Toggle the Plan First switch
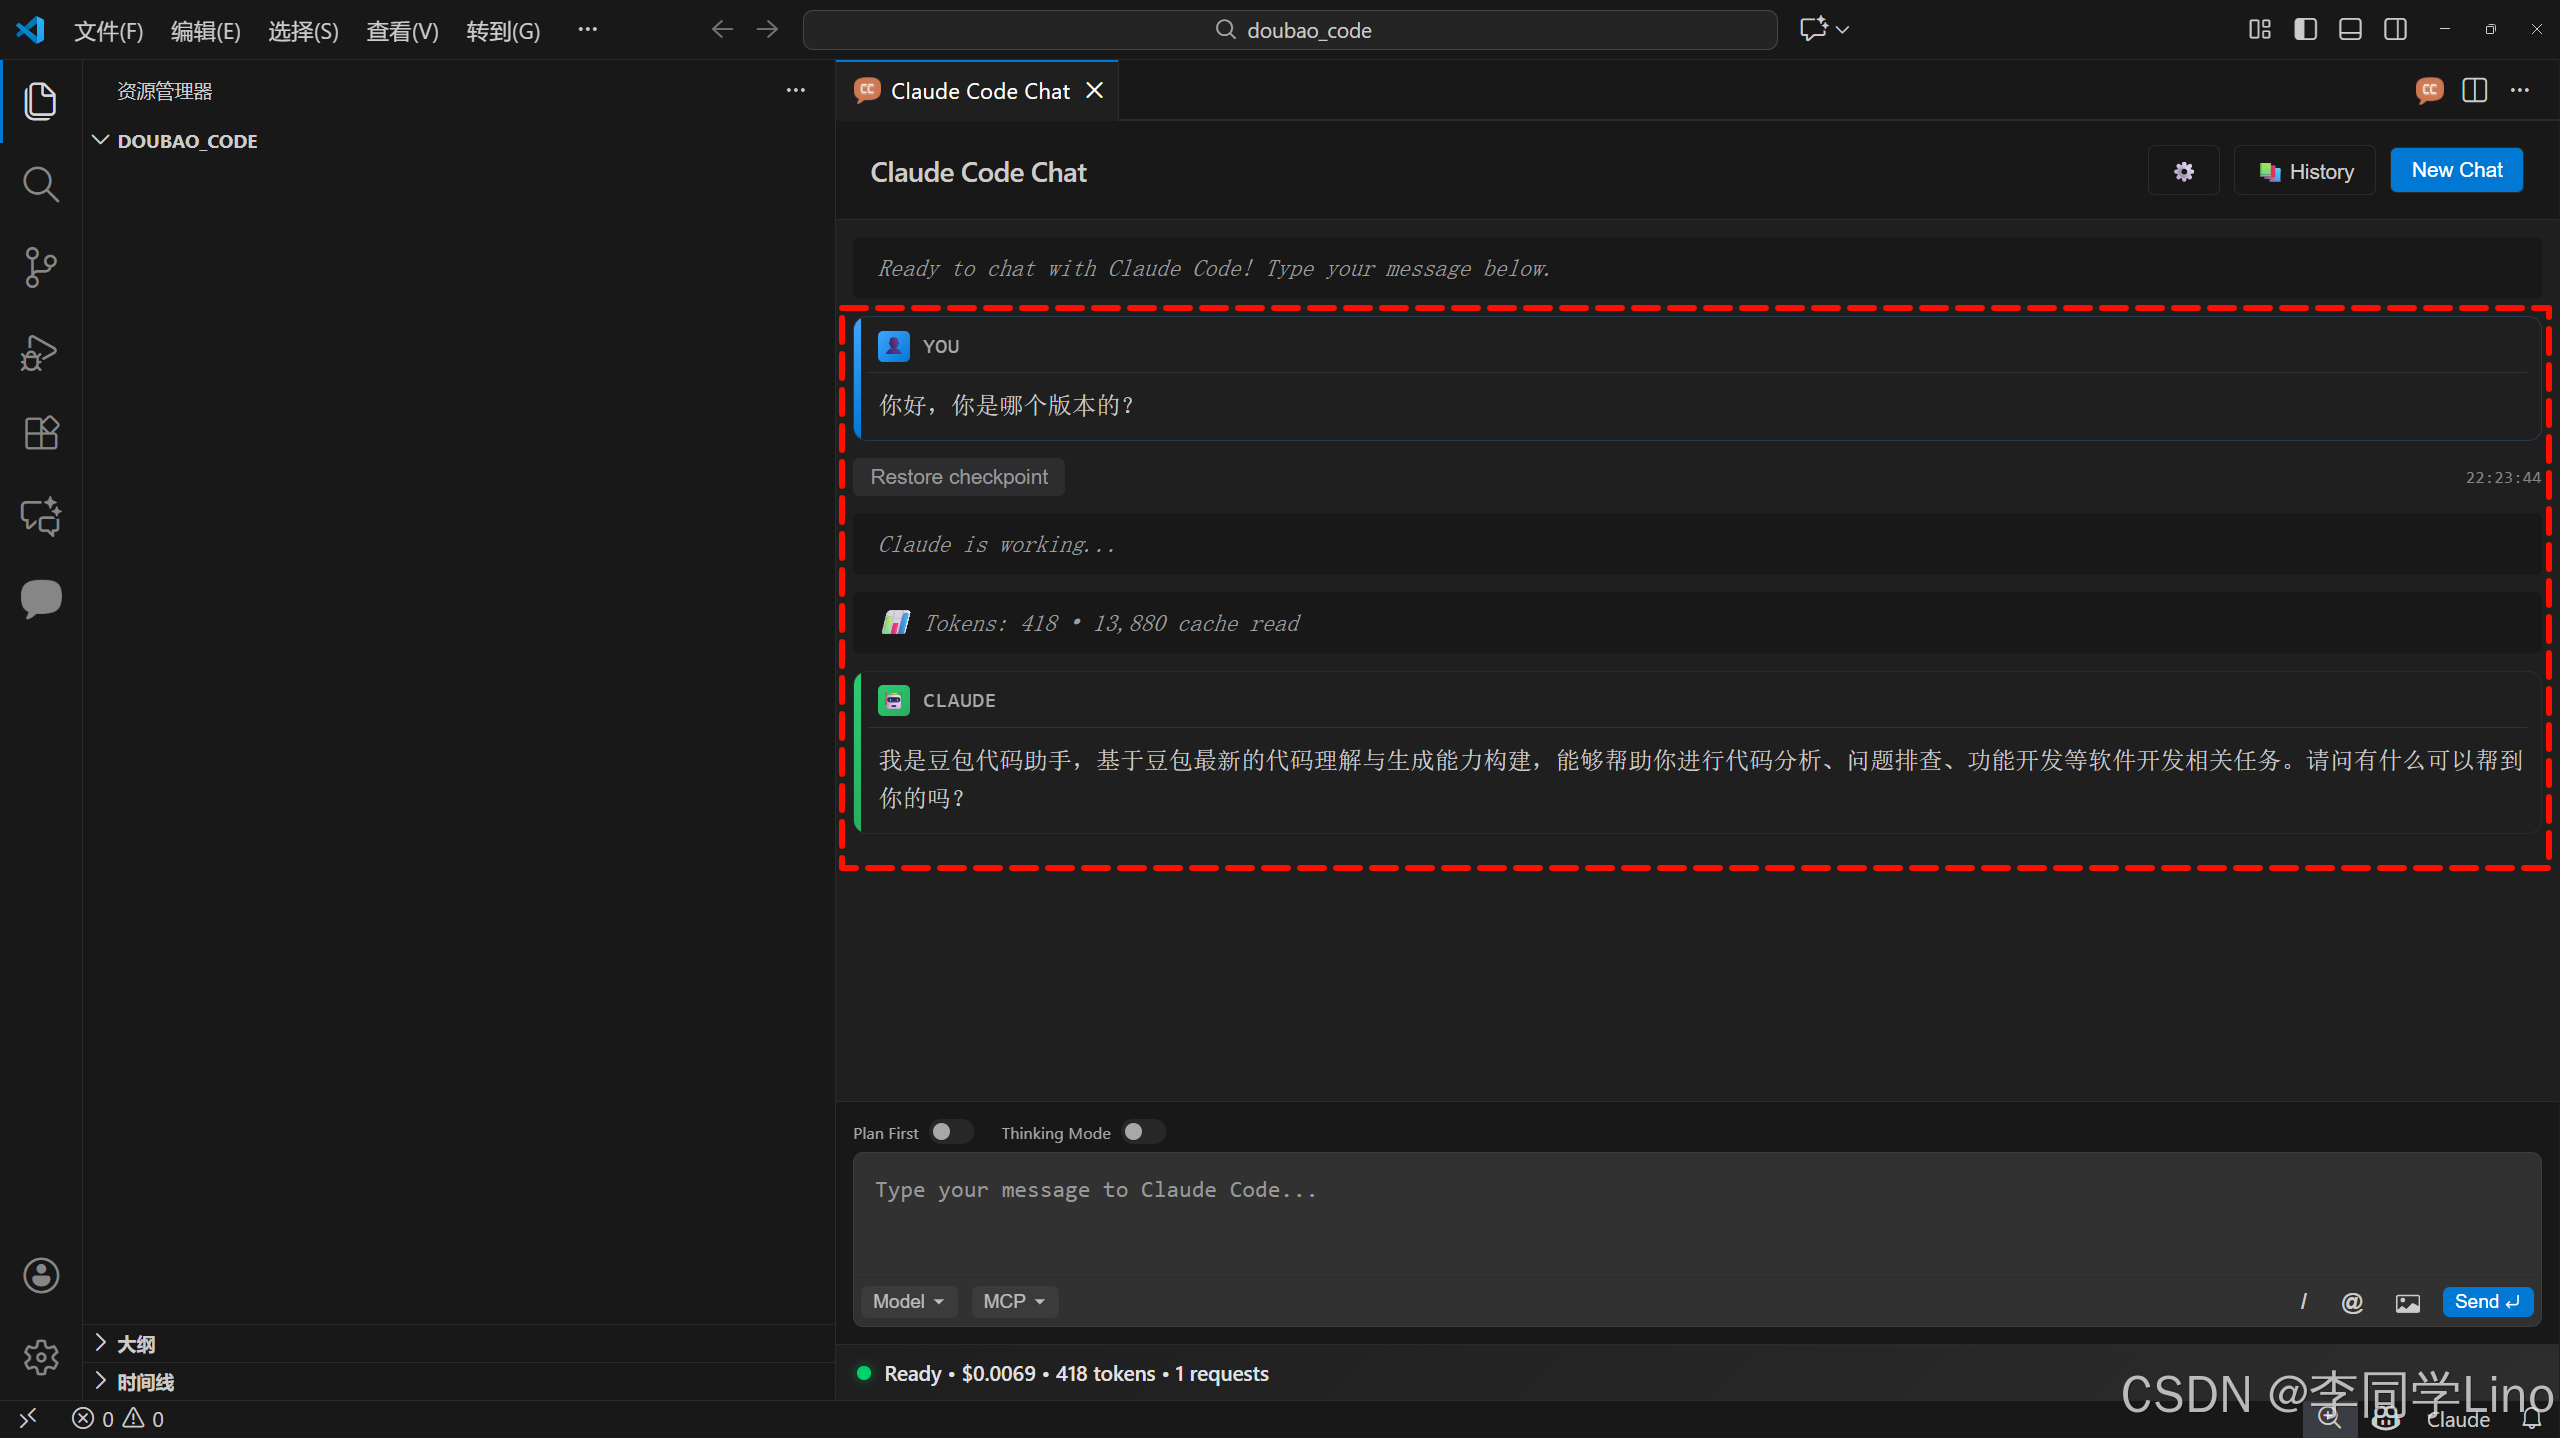Viewport: 2560px width, 1438px height. (x=950, y=1132)
